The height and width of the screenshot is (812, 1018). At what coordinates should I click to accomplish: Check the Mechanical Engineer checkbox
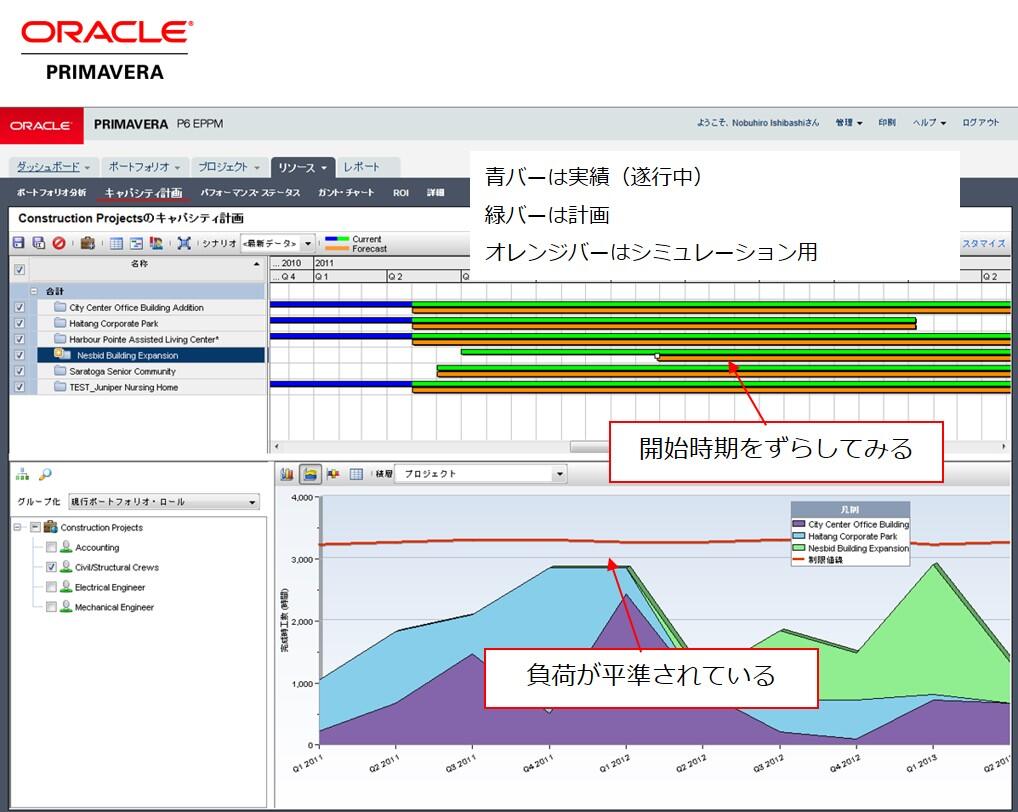(x=51, y=607)
